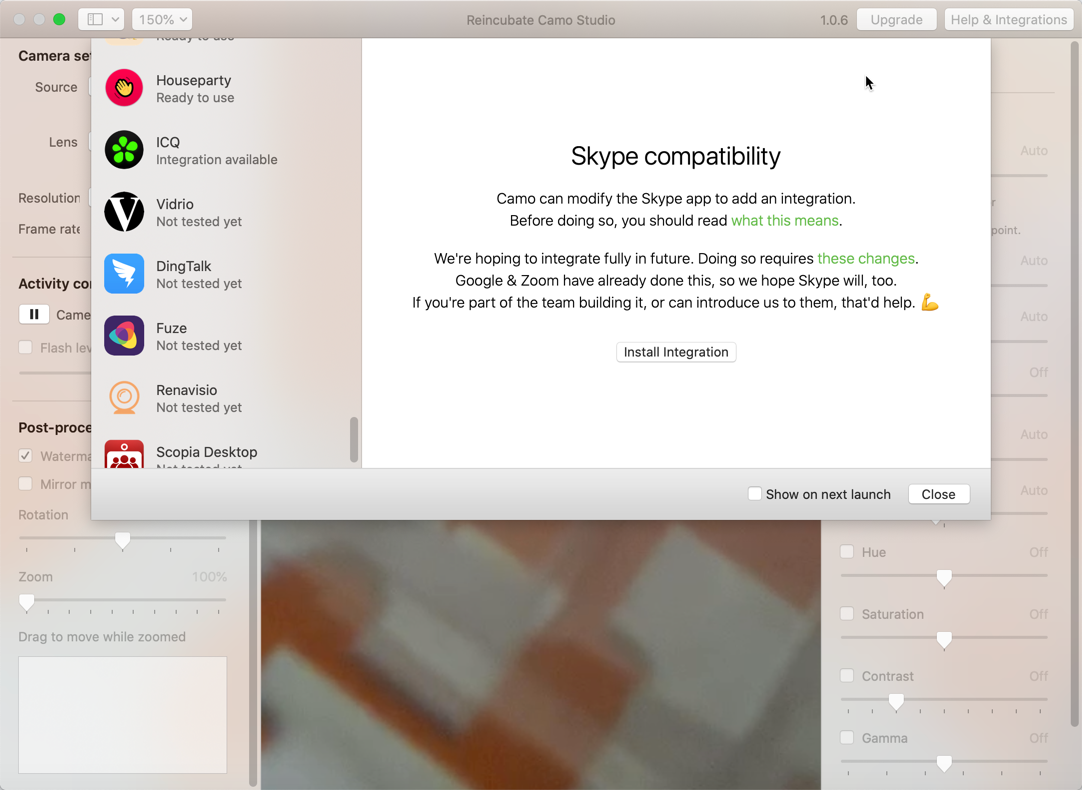This screenshot has height=790, width=1082.
Task: Enable the Contrast checkbox
Action: (x=847, y=675)
